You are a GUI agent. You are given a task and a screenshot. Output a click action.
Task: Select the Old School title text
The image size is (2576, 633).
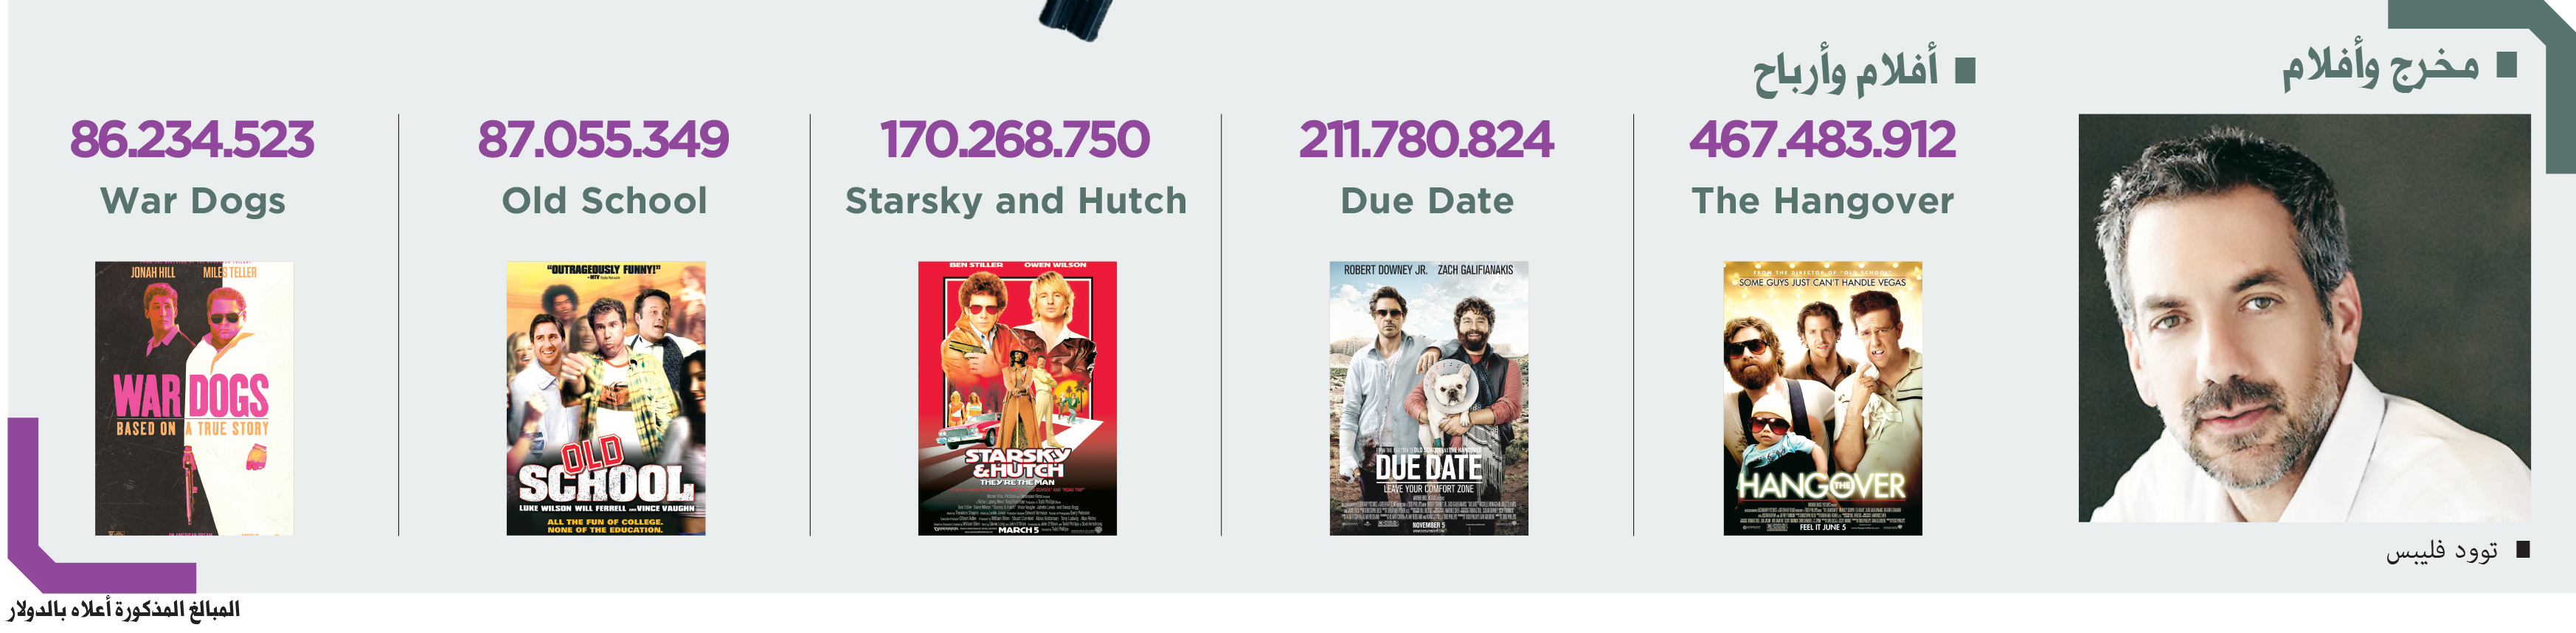pyautogui.click(x=604, y=201)
